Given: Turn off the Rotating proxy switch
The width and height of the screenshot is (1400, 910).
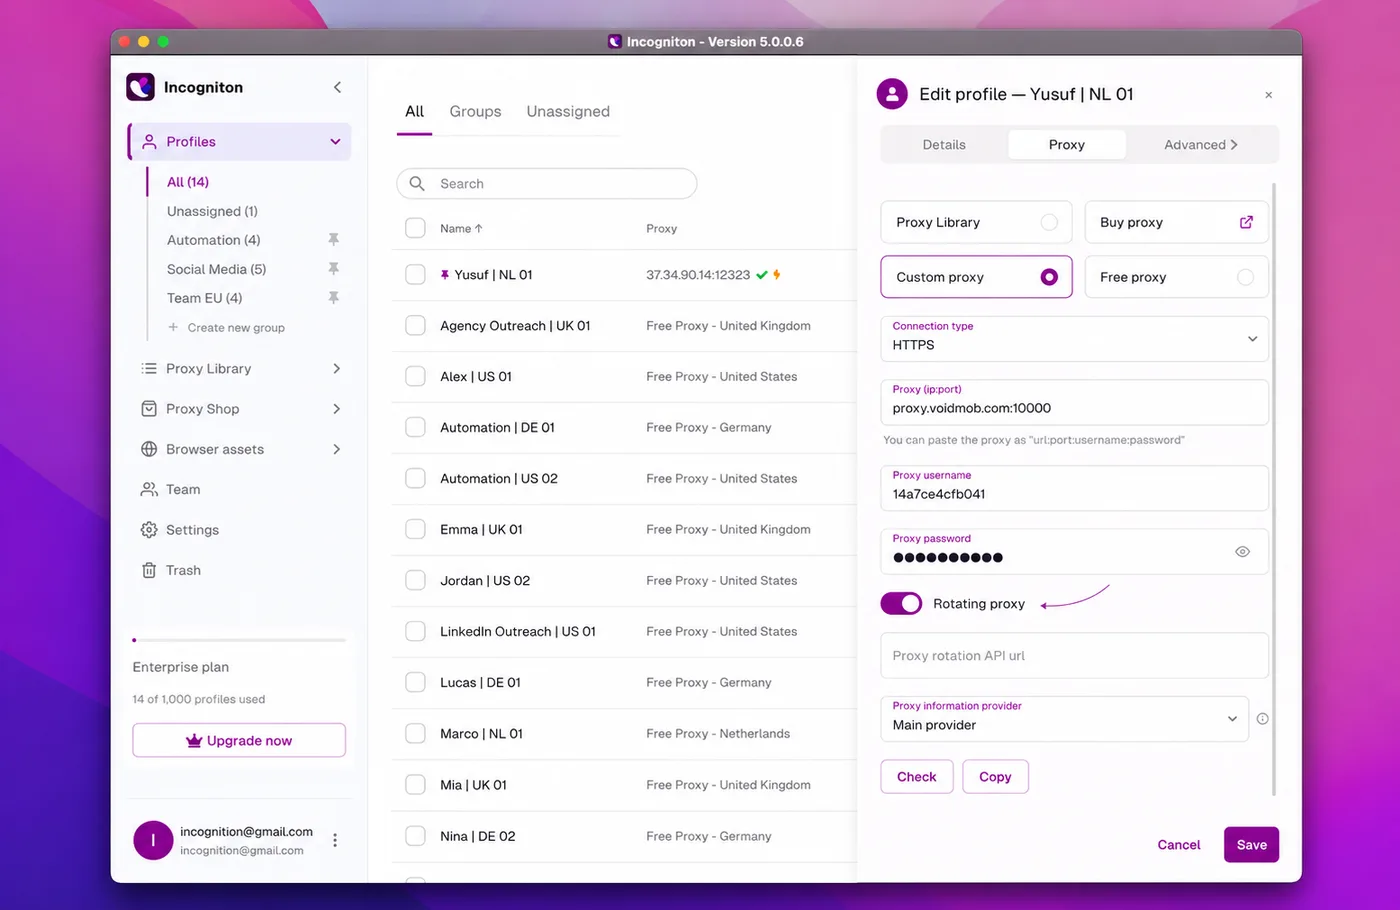Looking at the screenshot, I should [x=901, y=604].
